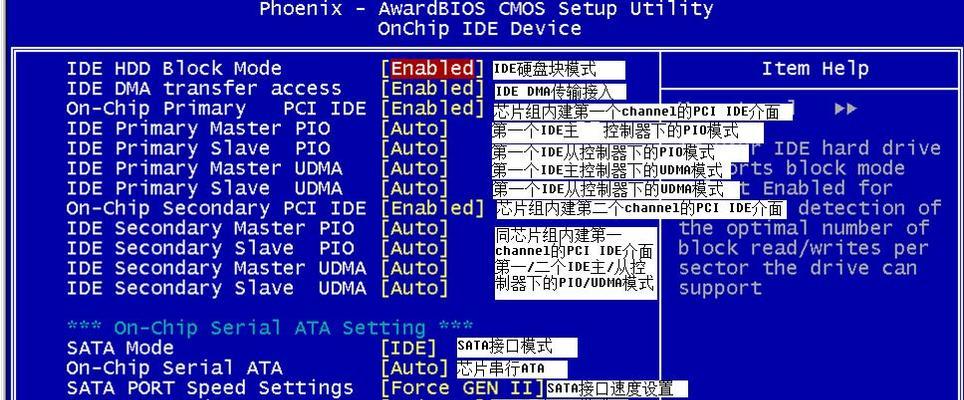Select the Force GEN II speed value

click(x=462, y=388)
